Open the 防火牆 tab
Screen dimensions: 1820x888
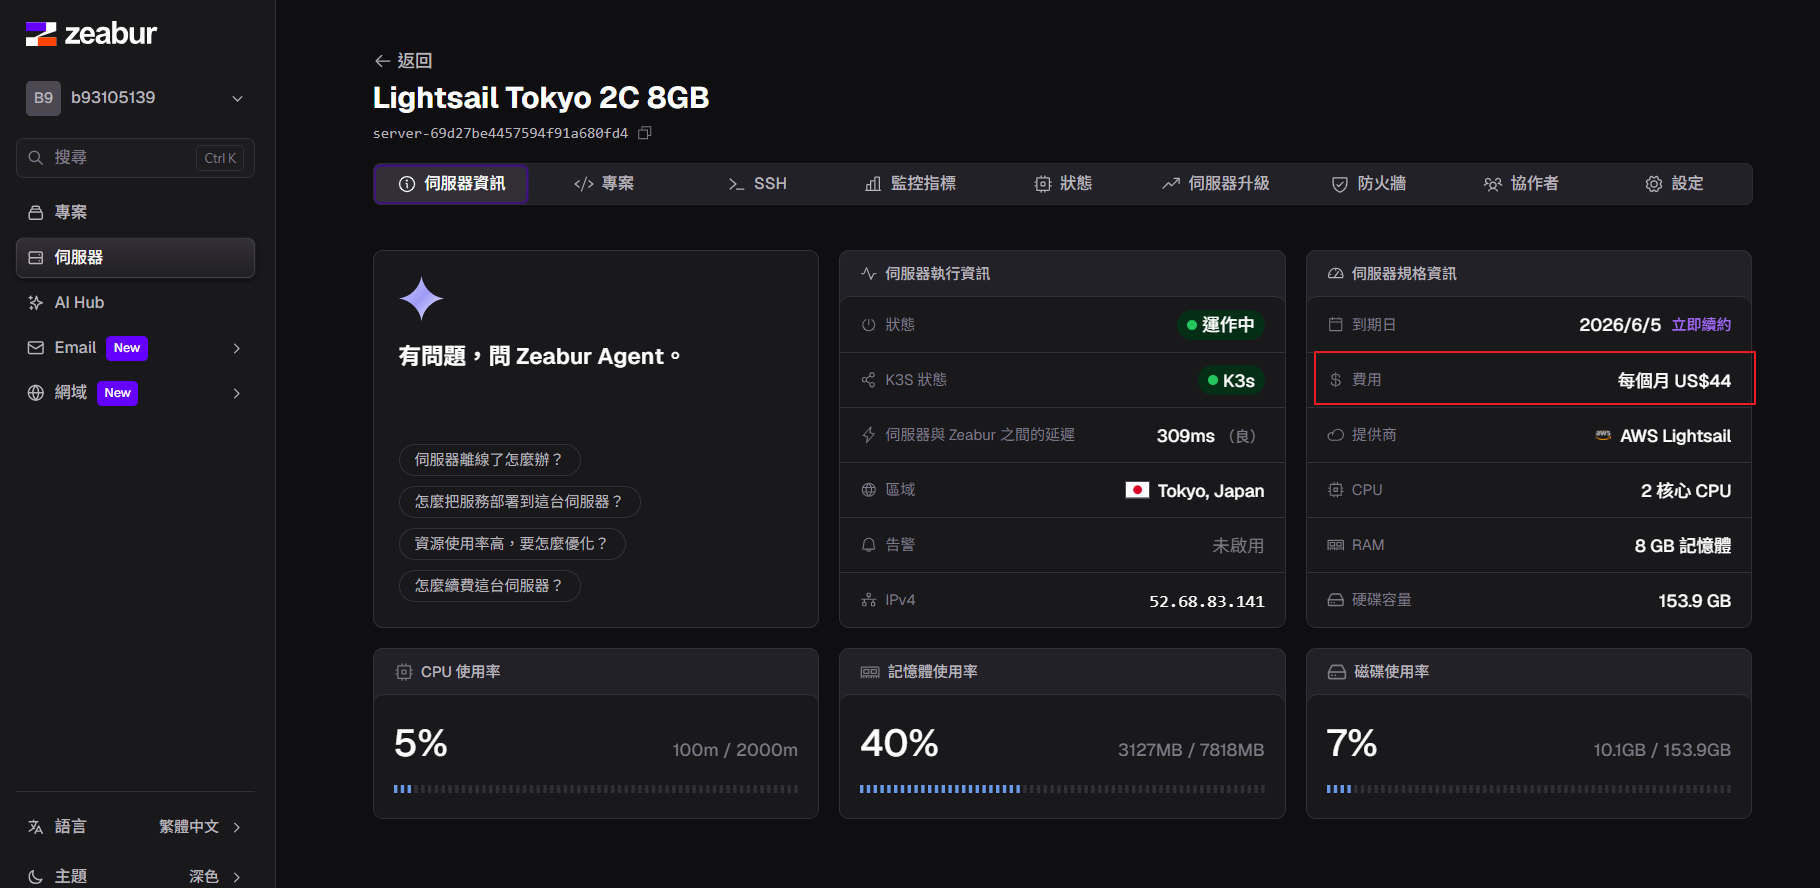(x=1369, y=184)
